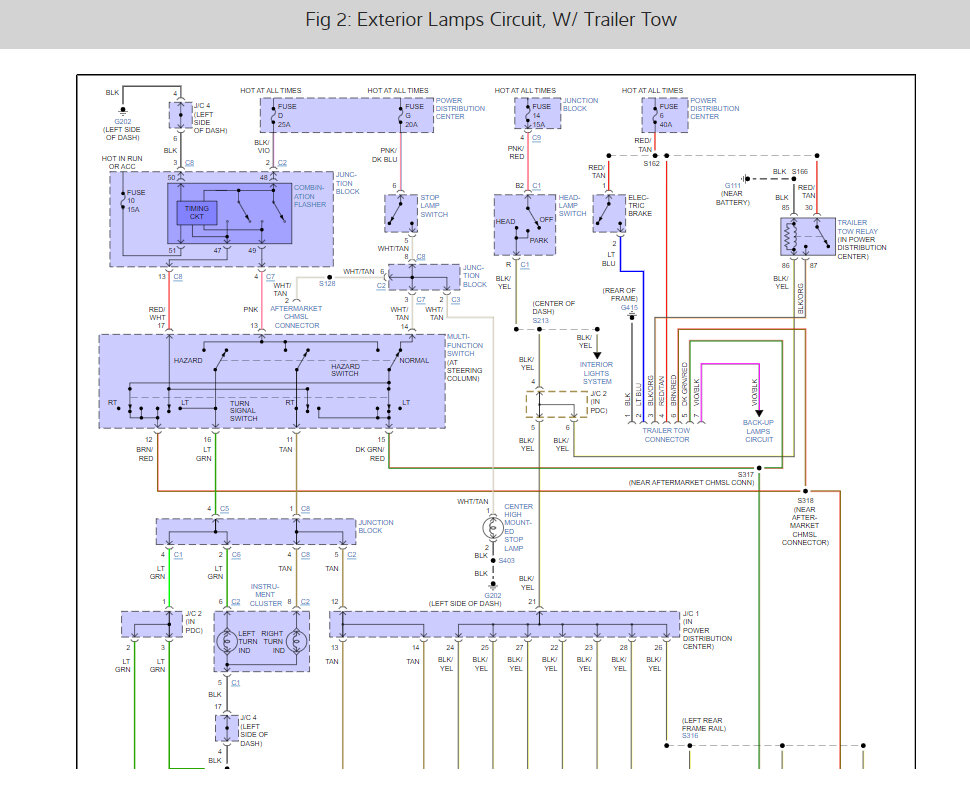Open the Stop Lamp Switch link
The image size is (970, 794).
tap(434, 206)
